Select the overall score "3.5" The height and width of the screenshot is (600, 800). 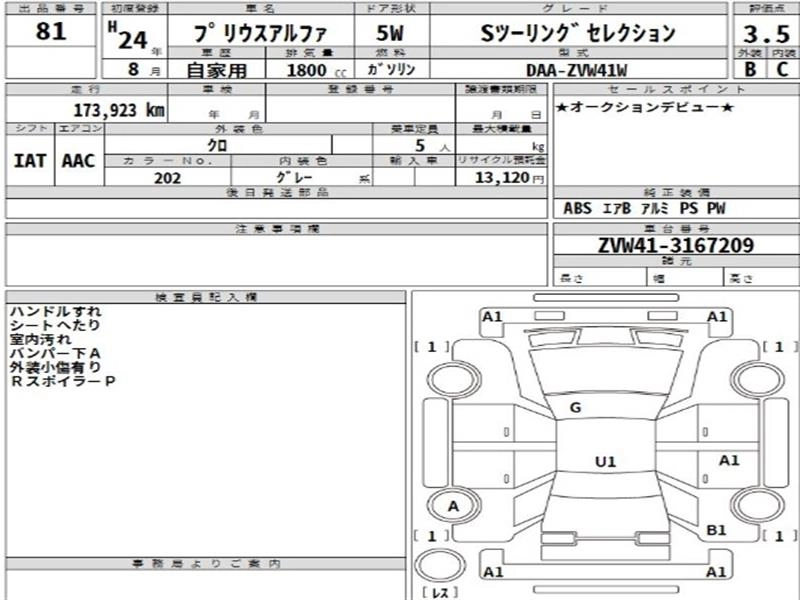766,34
